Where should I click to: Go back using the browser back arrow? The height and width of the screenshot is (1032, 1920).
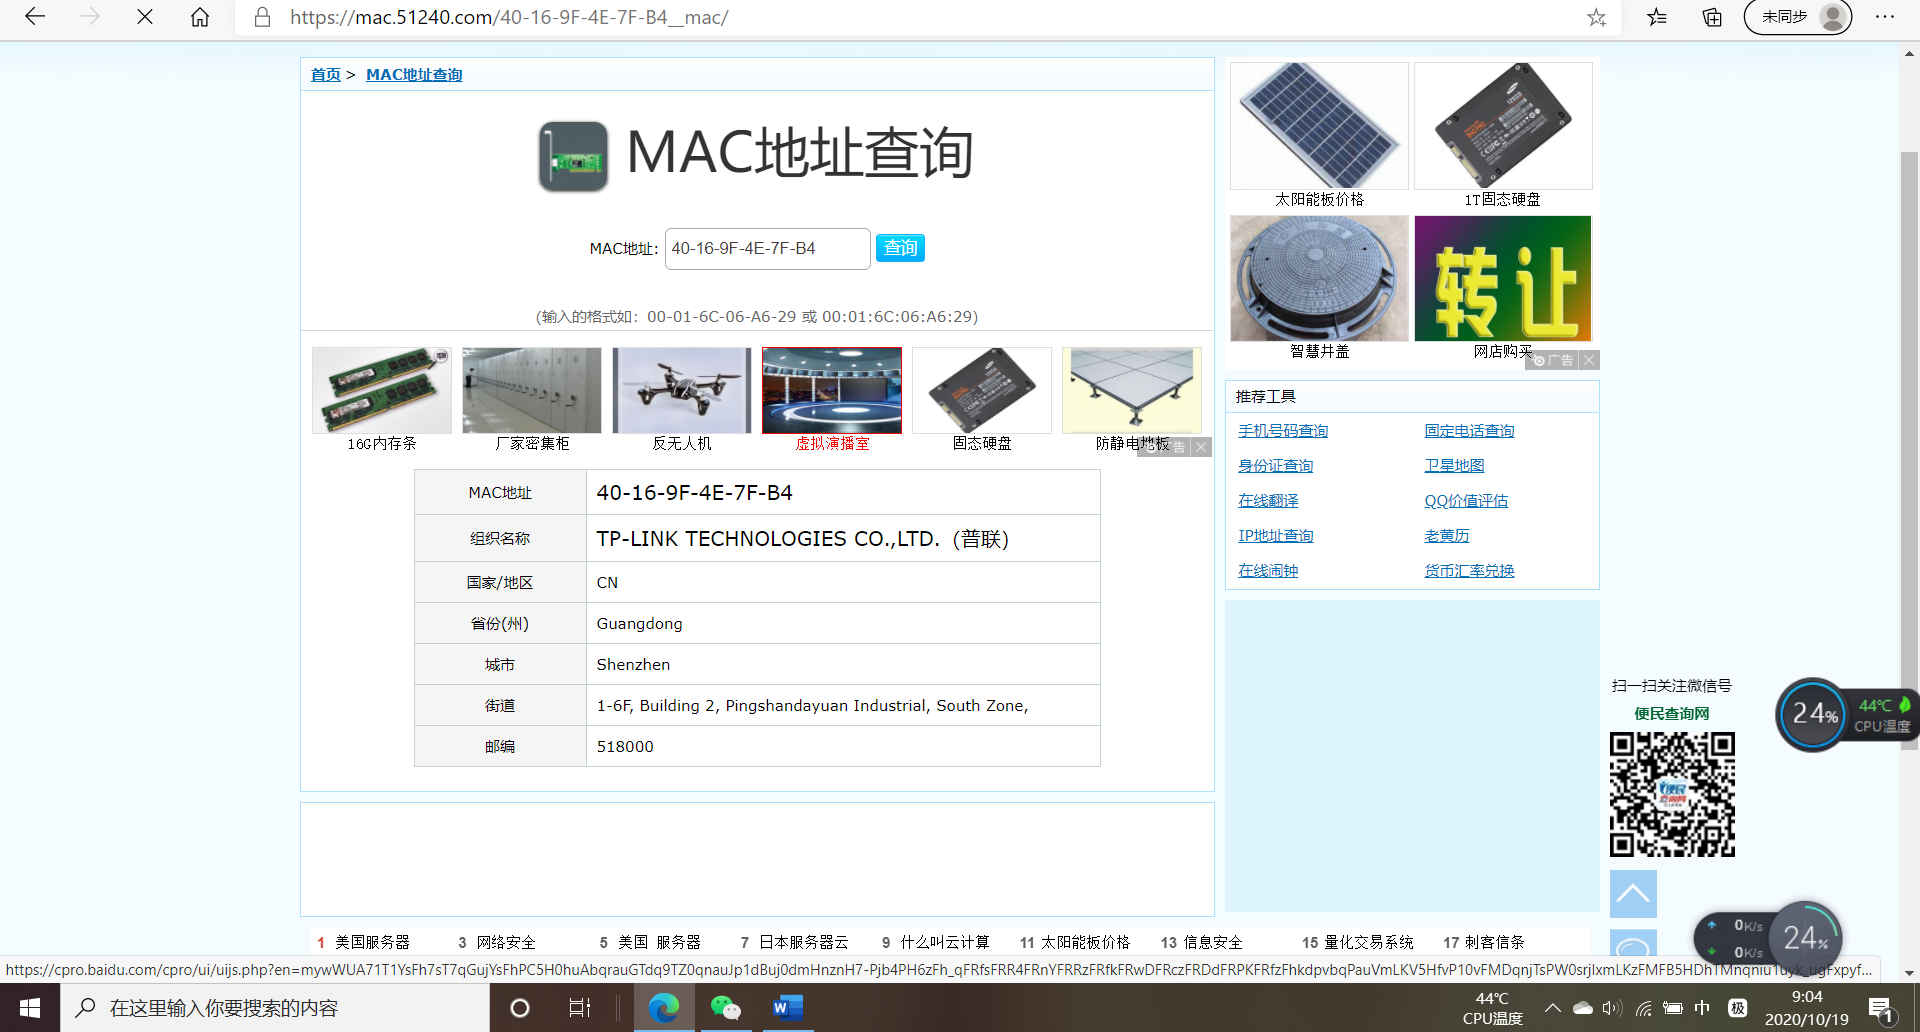[35, 17]
